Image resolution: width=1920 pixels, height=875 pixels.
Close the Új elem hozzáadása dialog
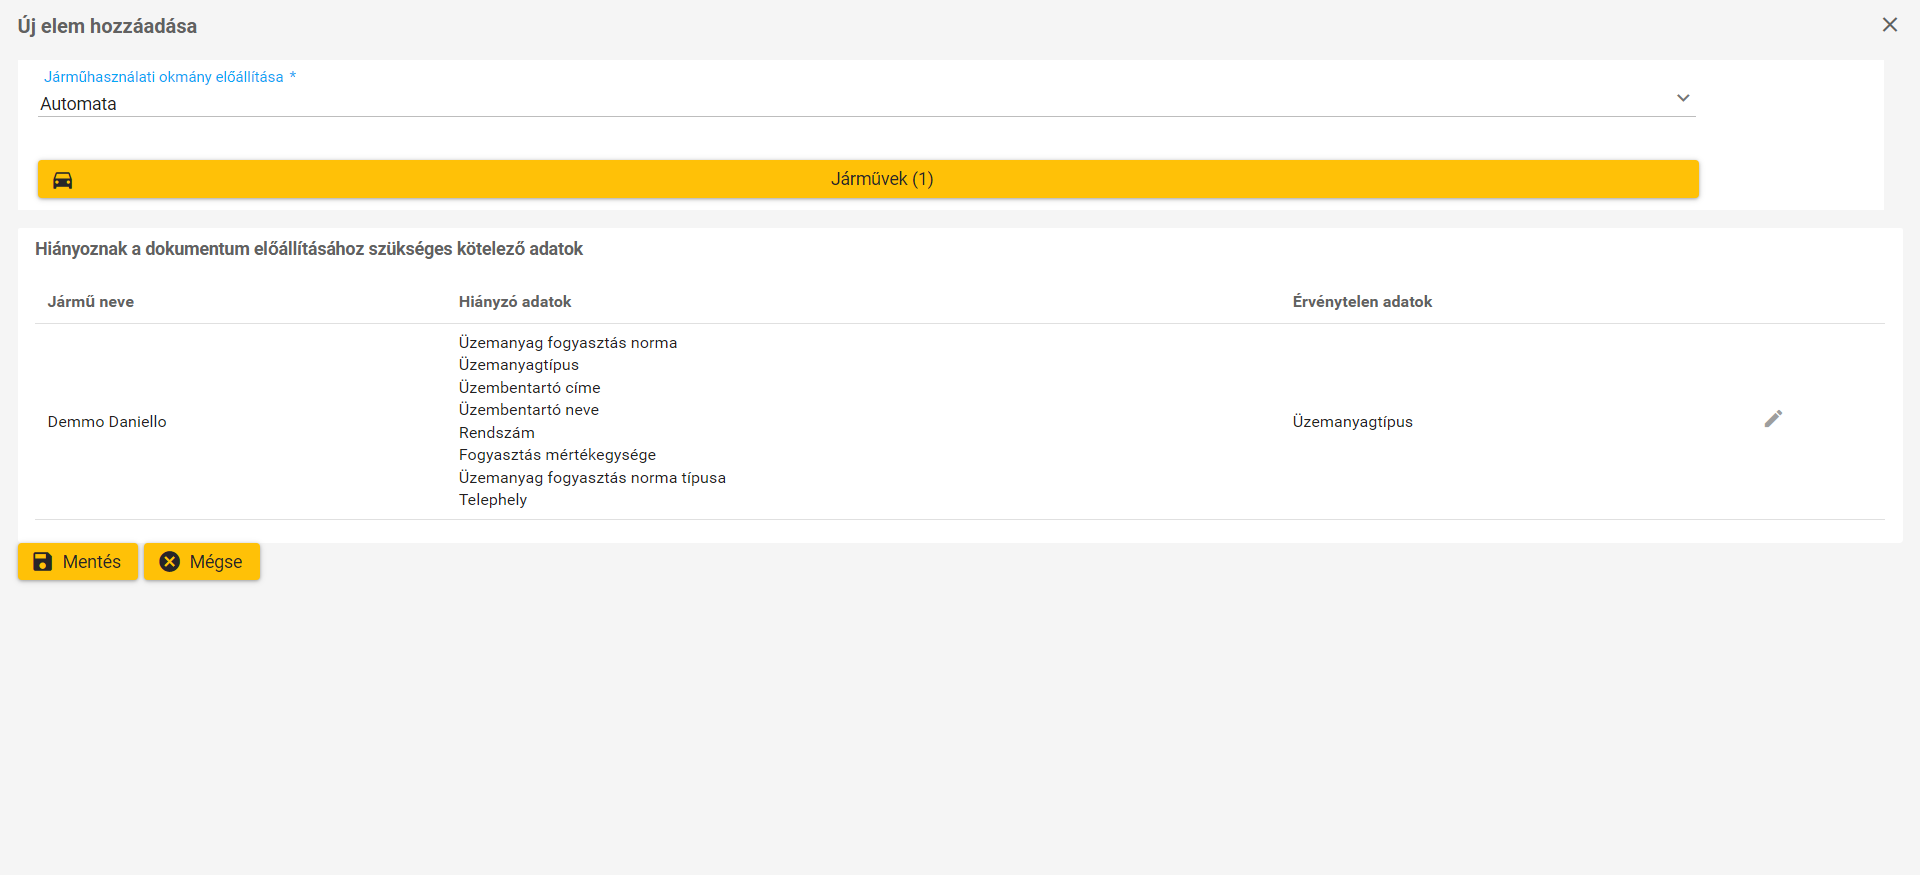point(1889,25)
